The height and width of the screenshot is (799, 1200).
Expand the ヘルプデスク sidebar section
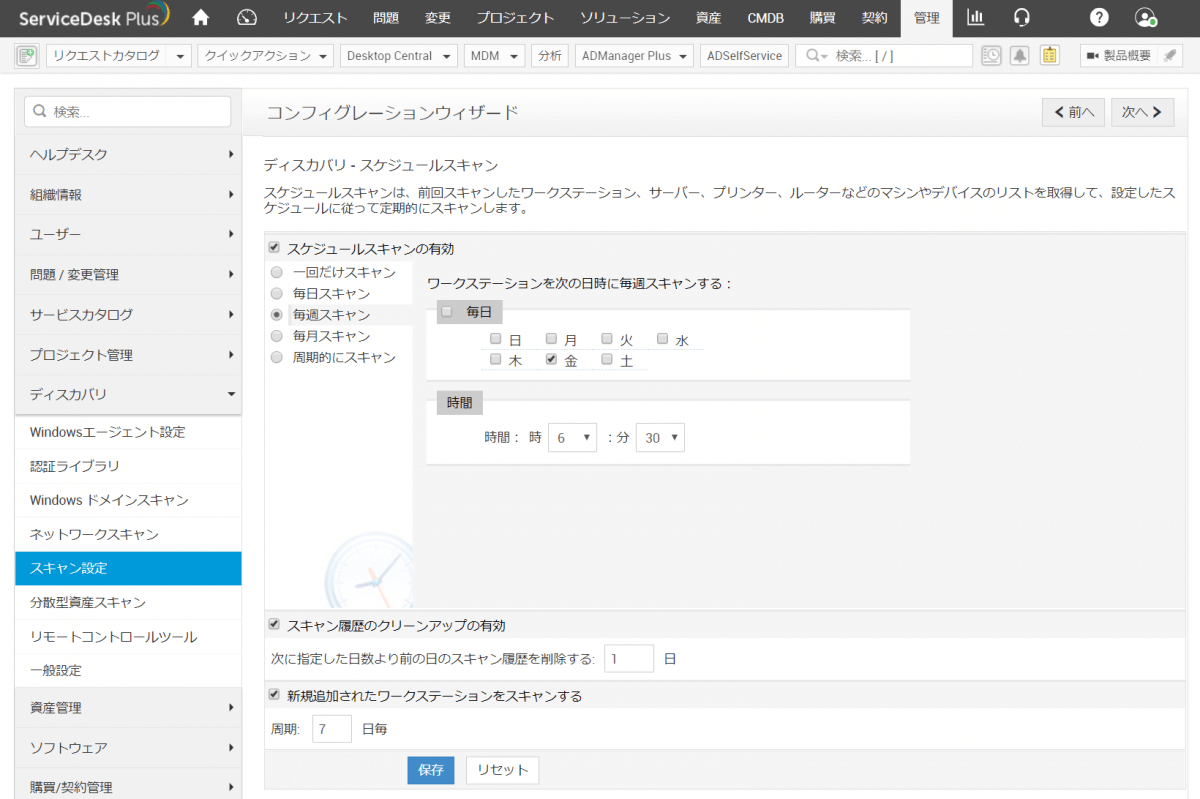pyautogui.click(x=128, y=154)
